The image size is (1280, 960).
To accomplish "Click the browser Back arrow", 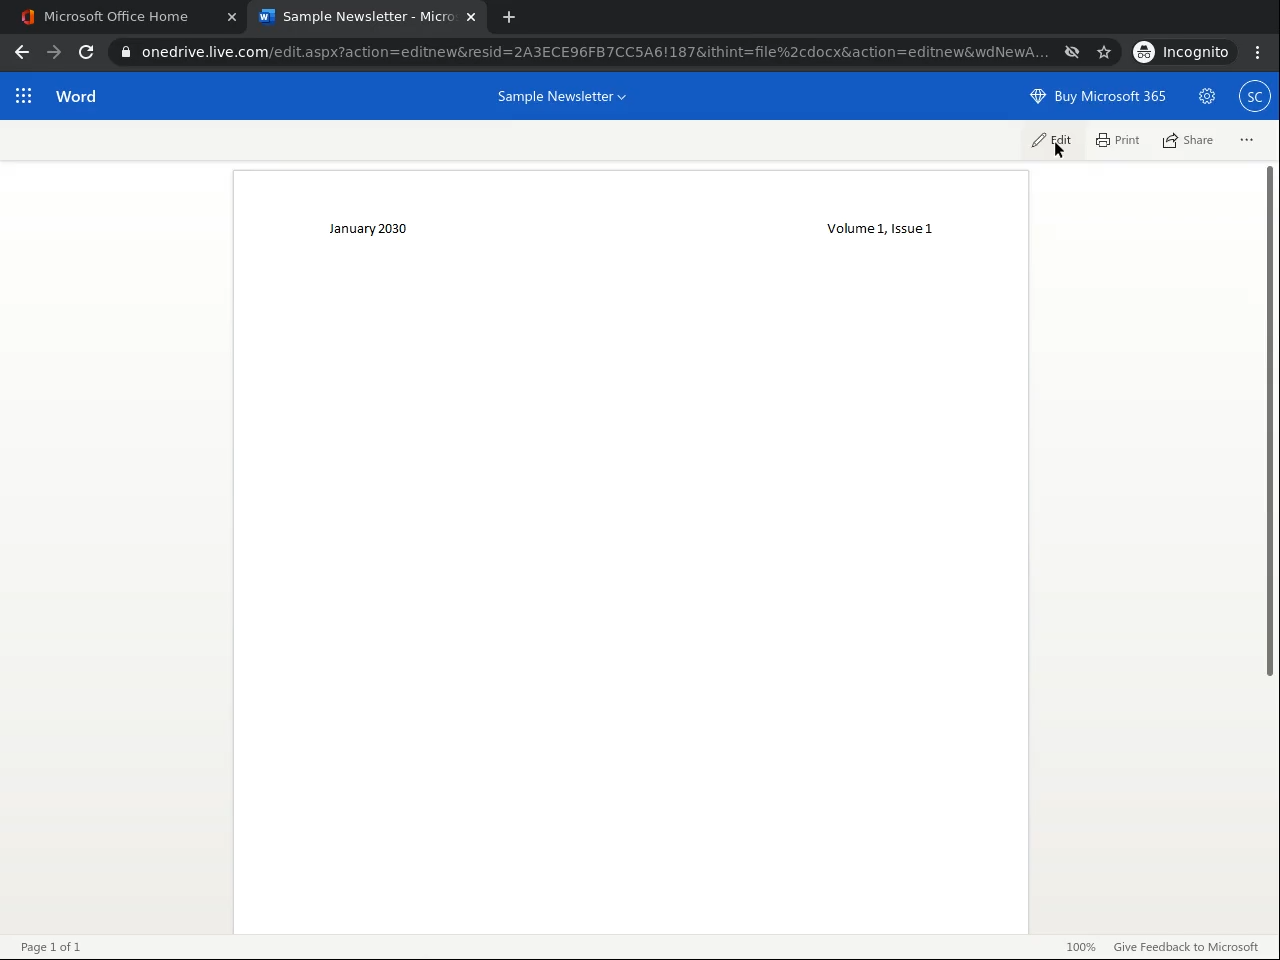I will click(22, 52).
